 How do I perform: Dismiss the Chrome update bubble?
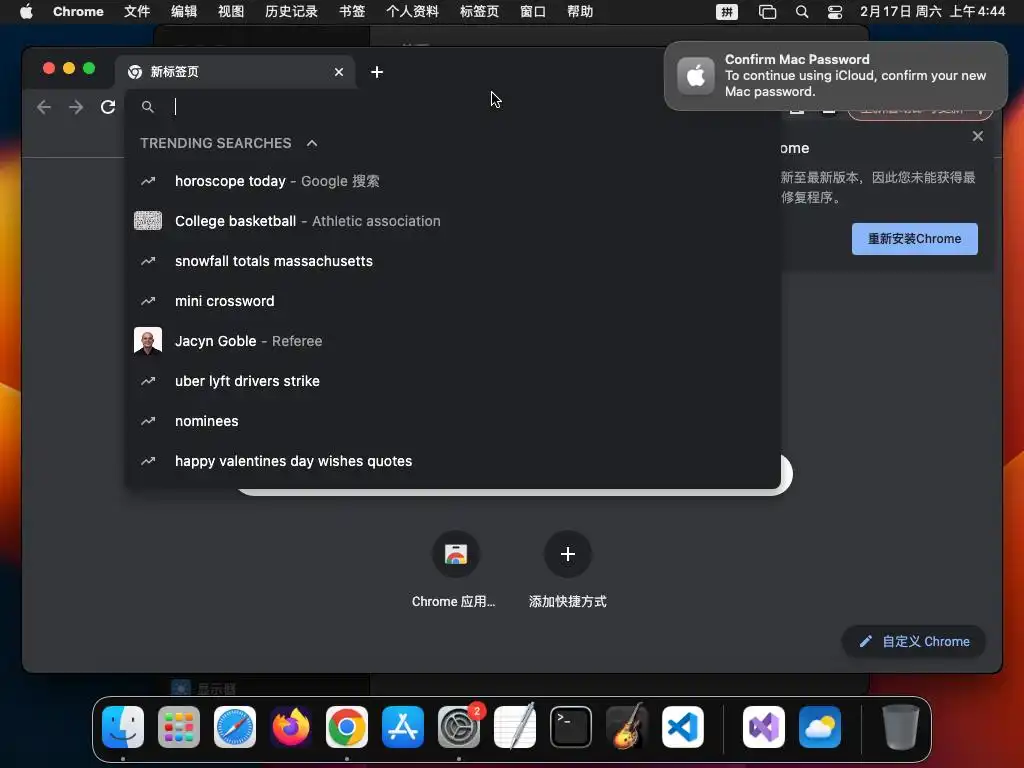977,136
